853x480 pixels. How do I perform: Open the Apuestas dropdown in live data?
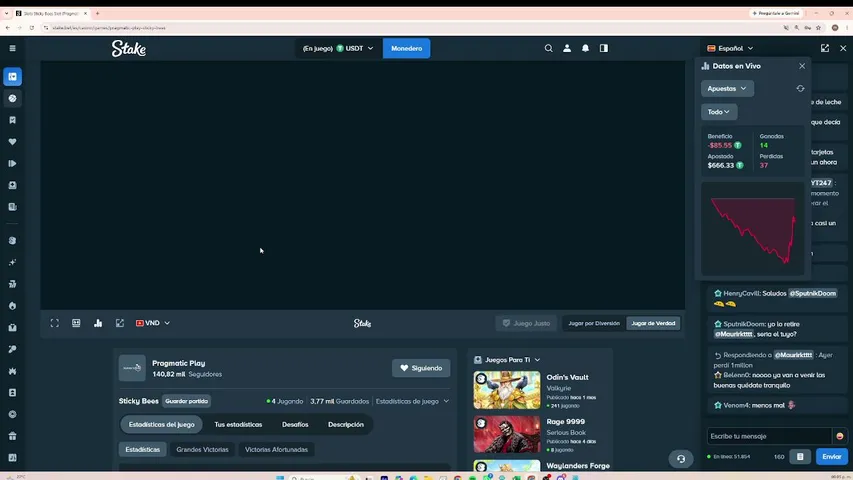pos(727,88)
